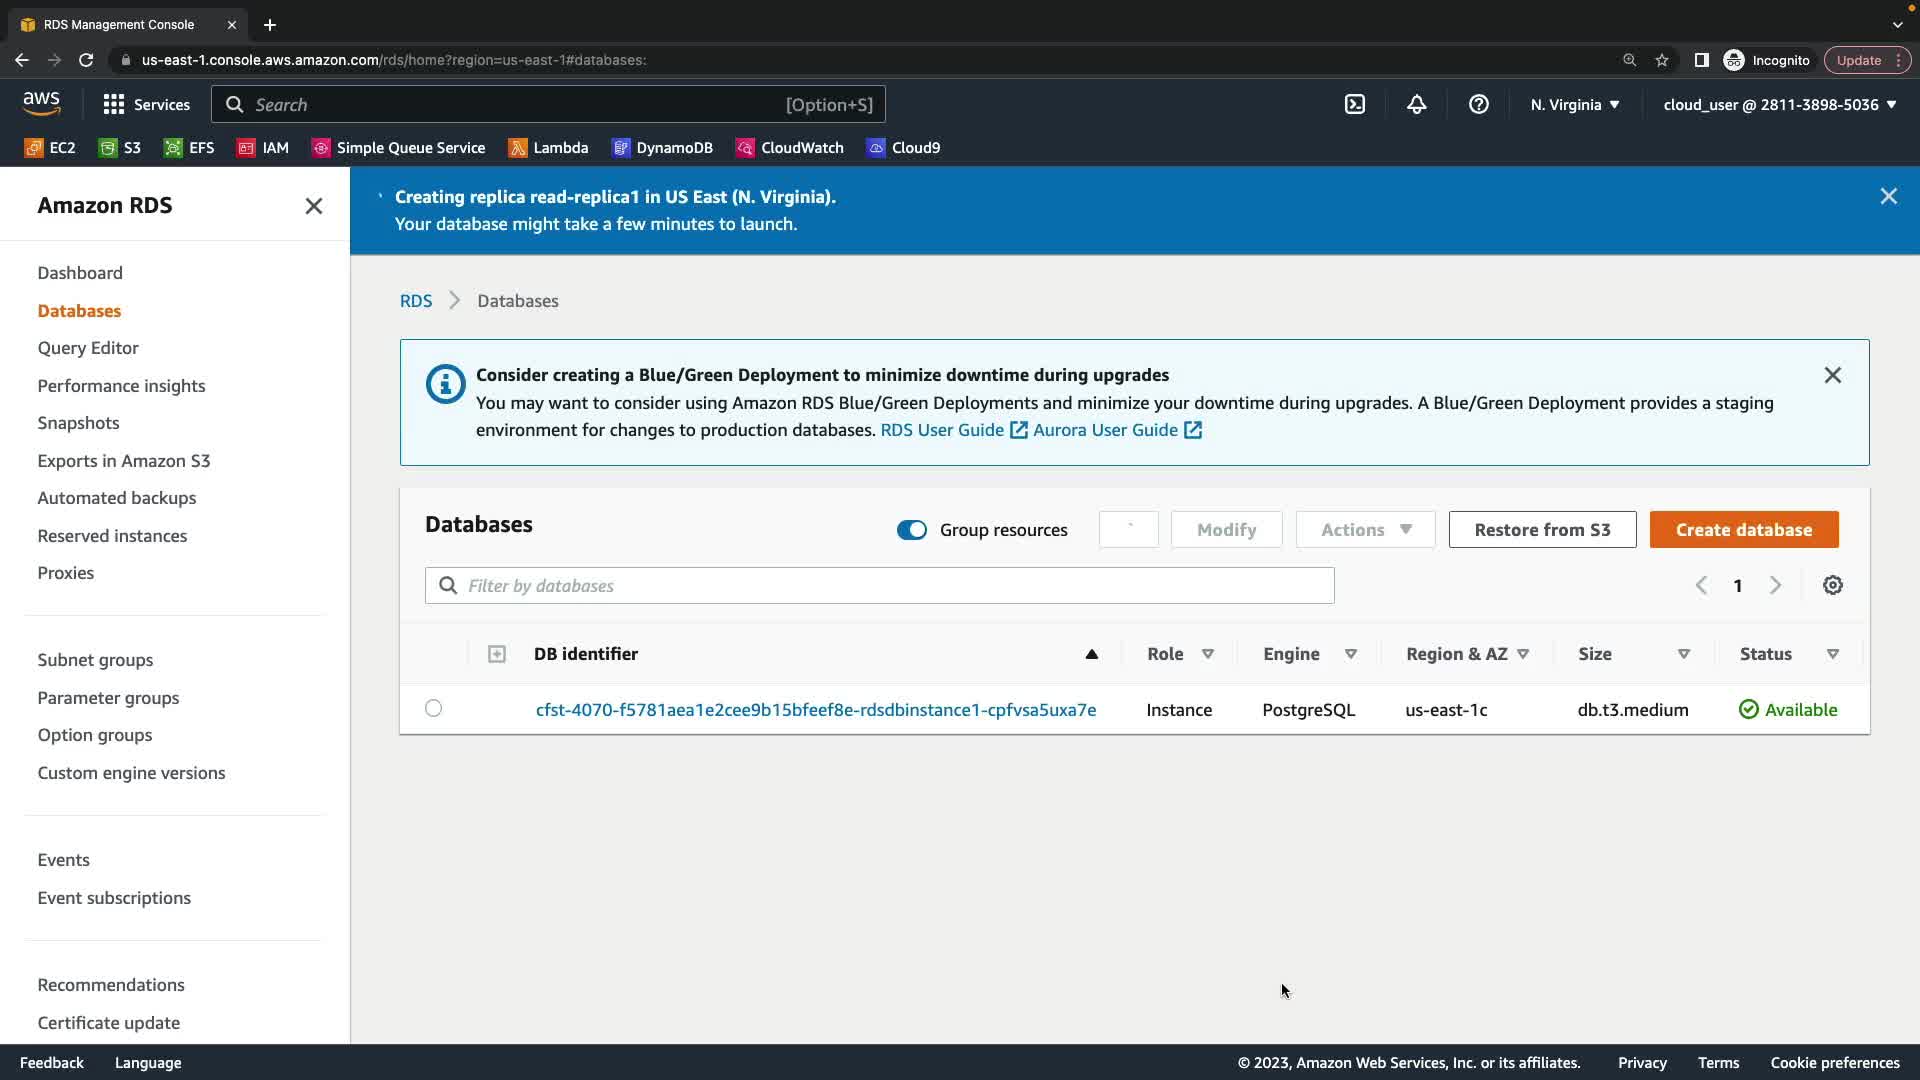Viewport: 1920px width, 1080px height.
Task: Click the Filter by databases search field
Action: [880, 586]
